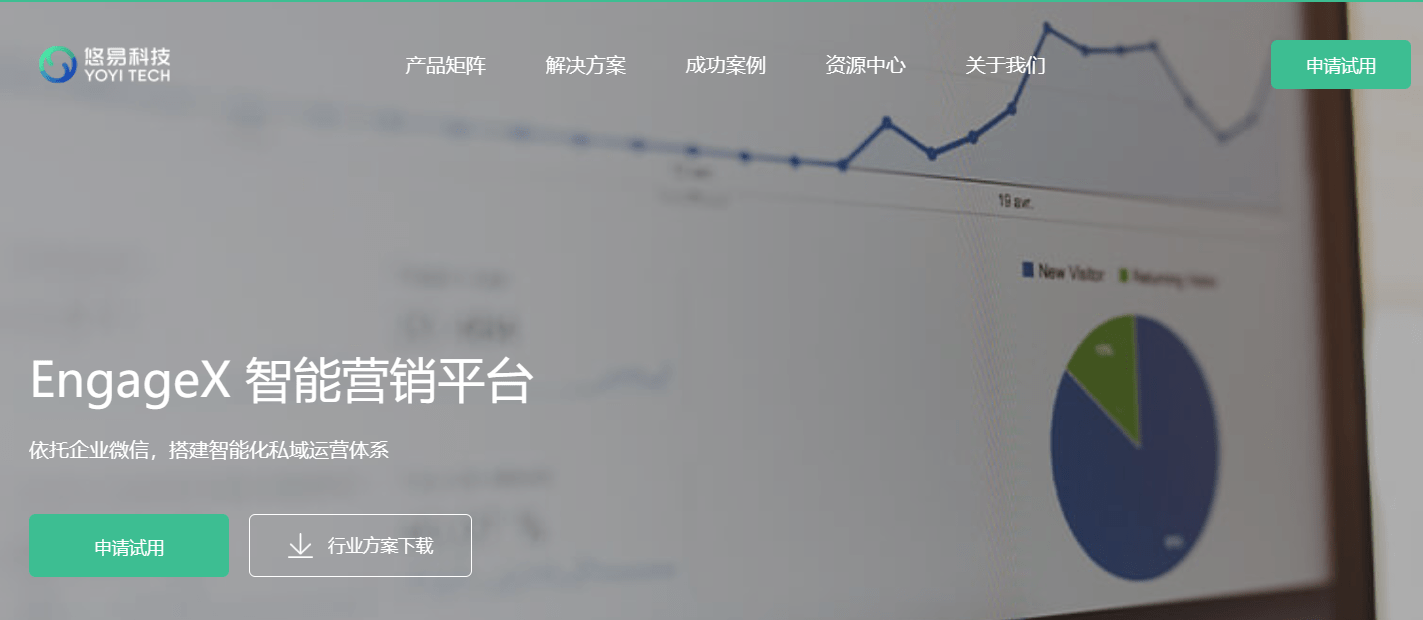Screen dimensions: 1423x620
Task: Open the 资源中心 menu
Action: click(x=865, y=66)
